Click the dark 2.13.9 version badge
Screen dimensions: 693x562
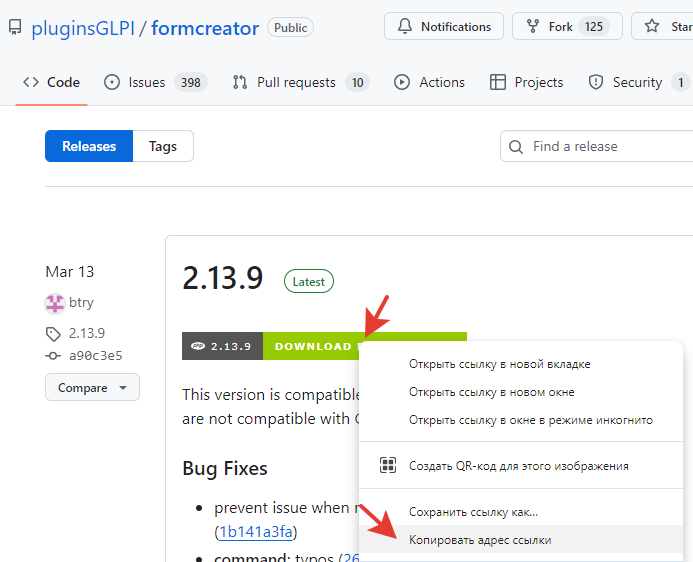pos(222,346)
